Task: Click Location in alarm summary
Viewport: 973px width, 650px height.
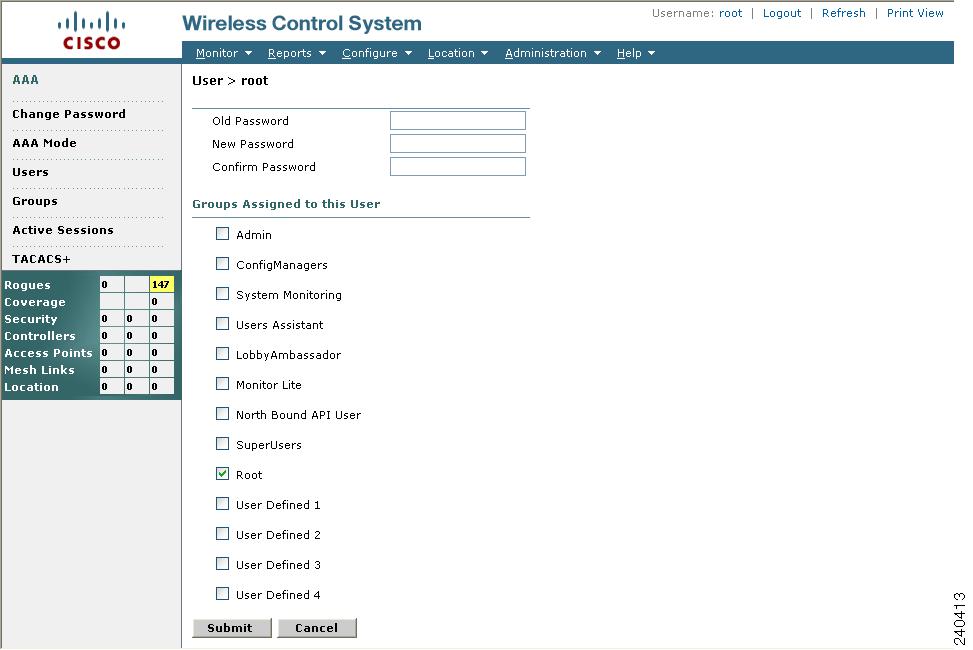Action: [x=31, y=387]
